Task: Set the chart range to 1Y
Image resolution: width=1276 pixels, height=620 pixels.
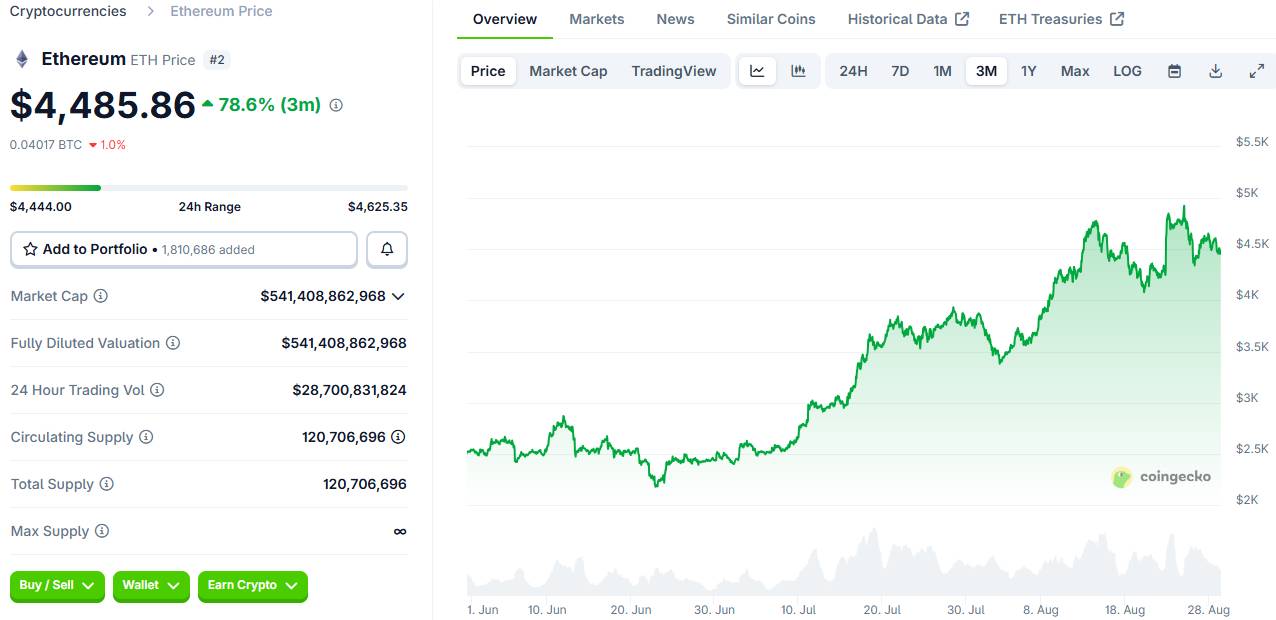Action: coord(1028,71)
